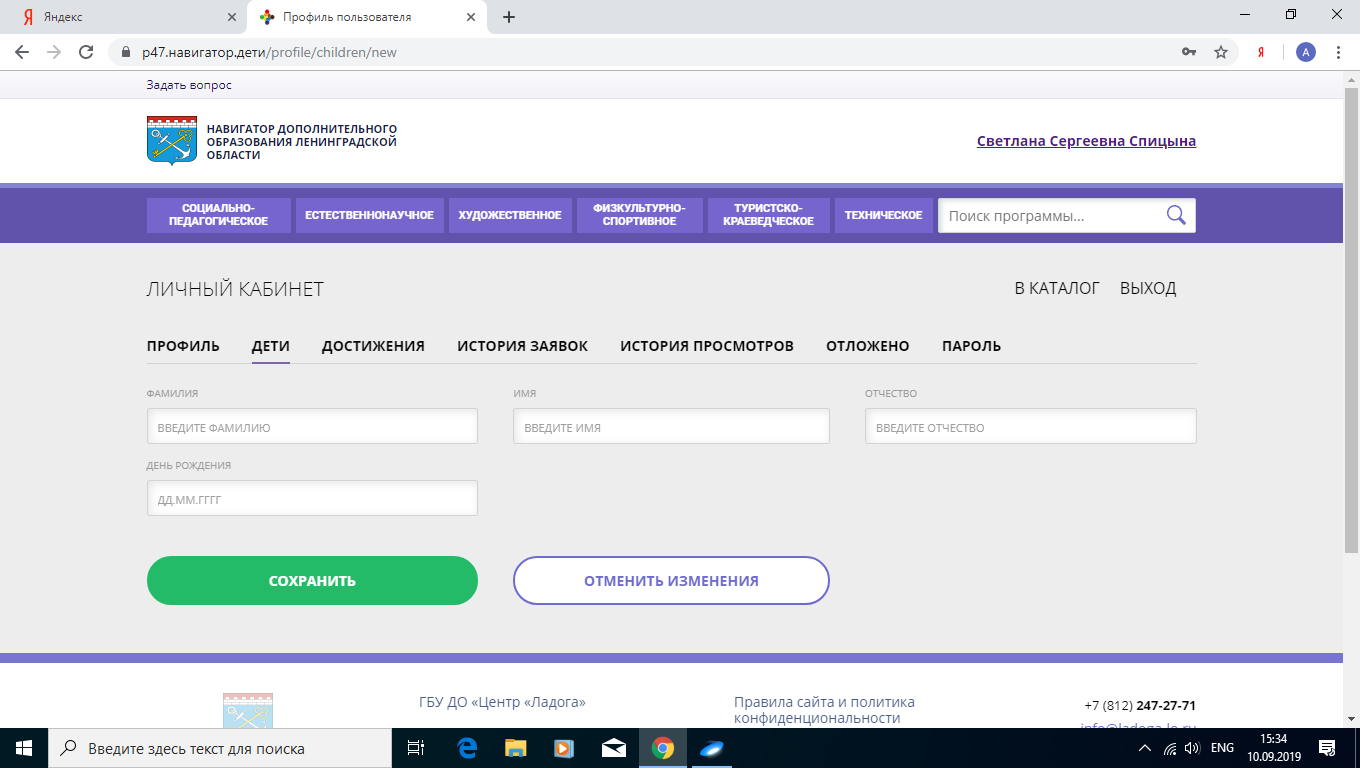Screen dimensions: 1360x768
Task: Click the День рождения date field
Action: tap(312, 499)
